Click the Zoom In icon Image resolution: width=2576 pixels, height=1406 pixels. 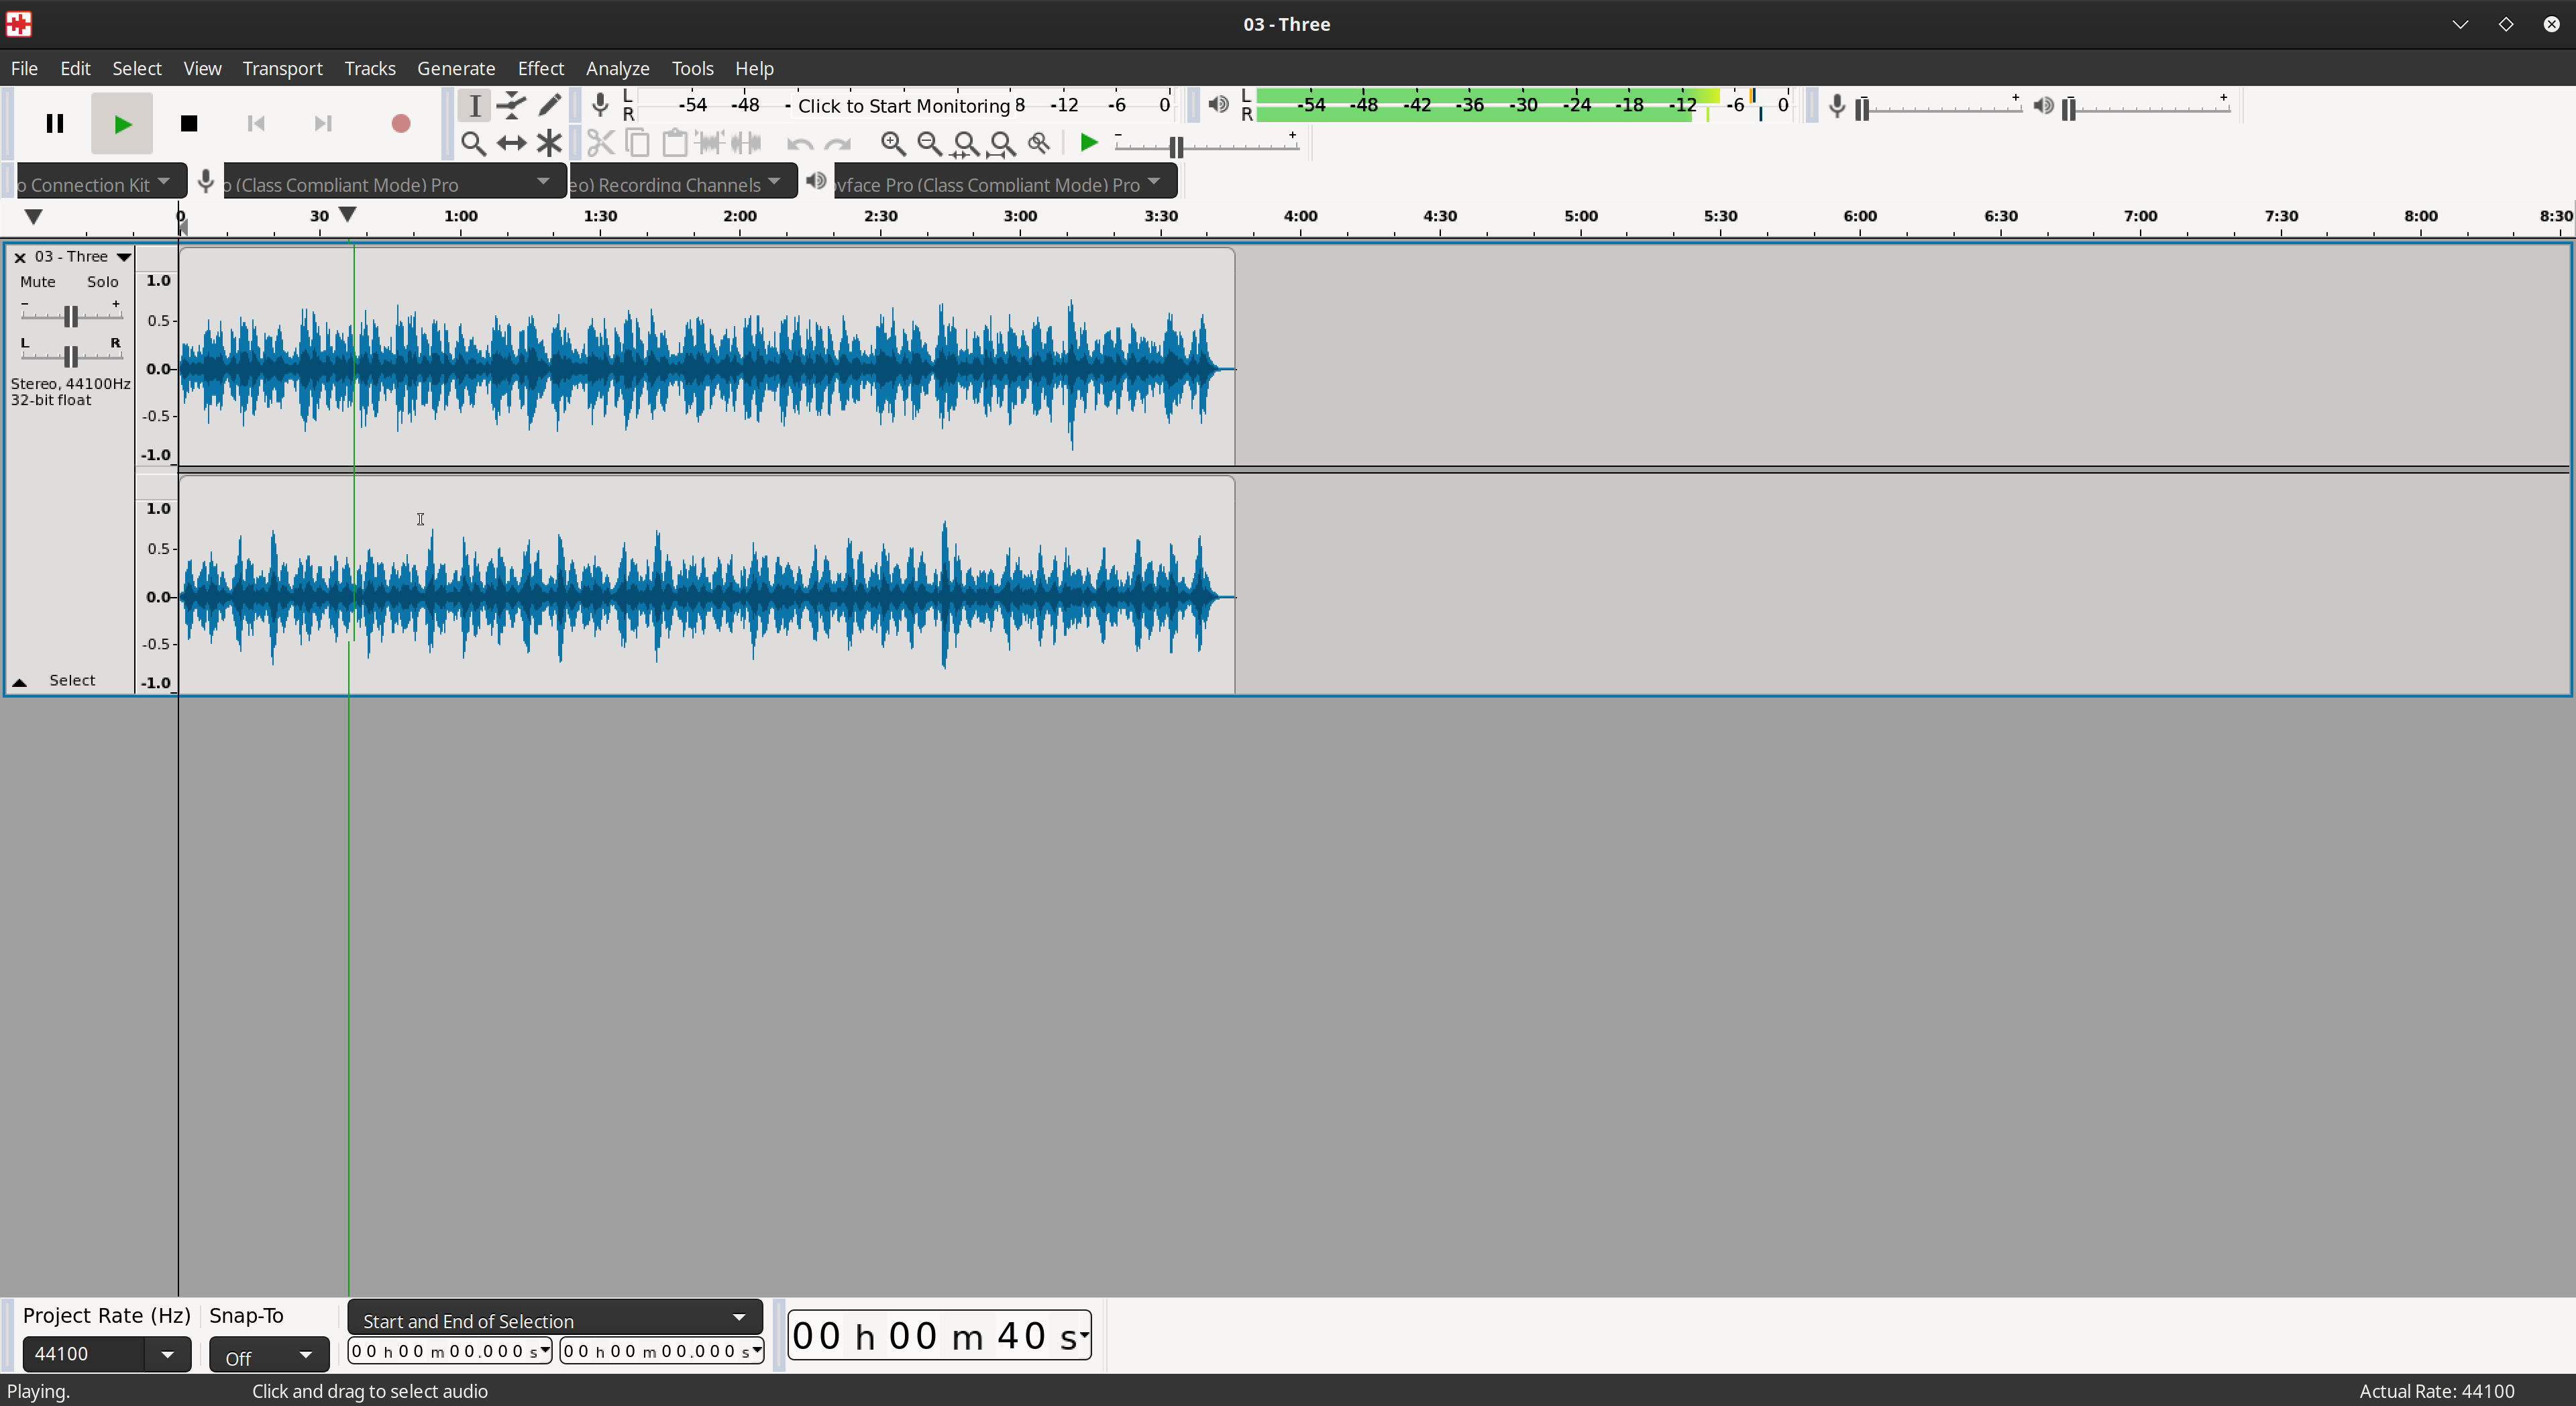(893, 144)
